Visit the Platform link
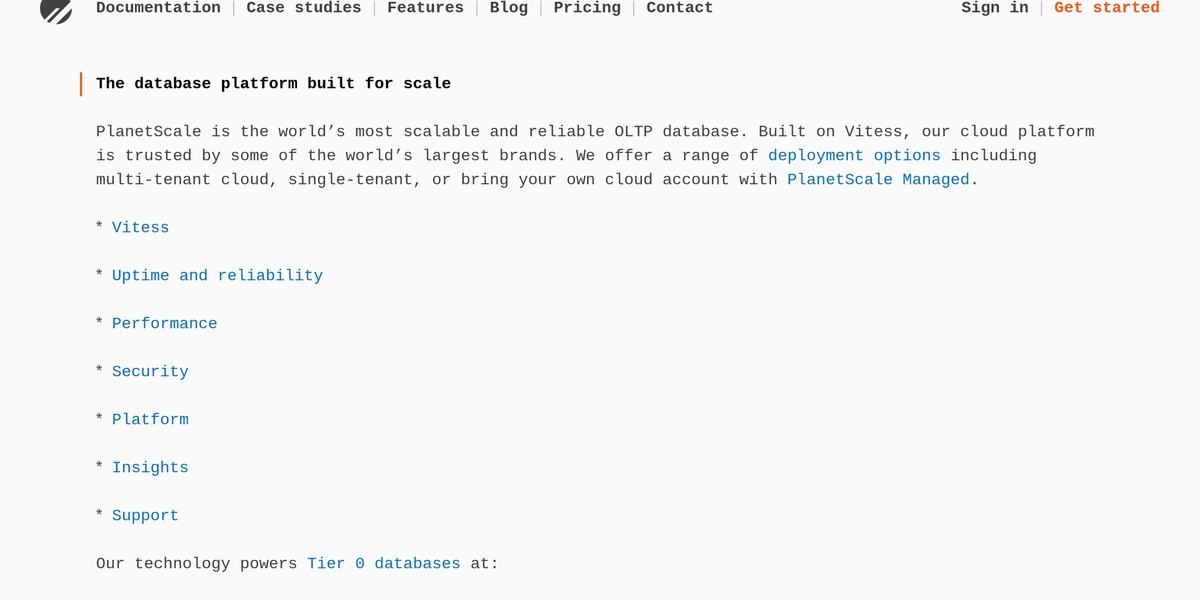Image resolution: width=1200 pixels, height=600 pixels. [x=150, y=419]
